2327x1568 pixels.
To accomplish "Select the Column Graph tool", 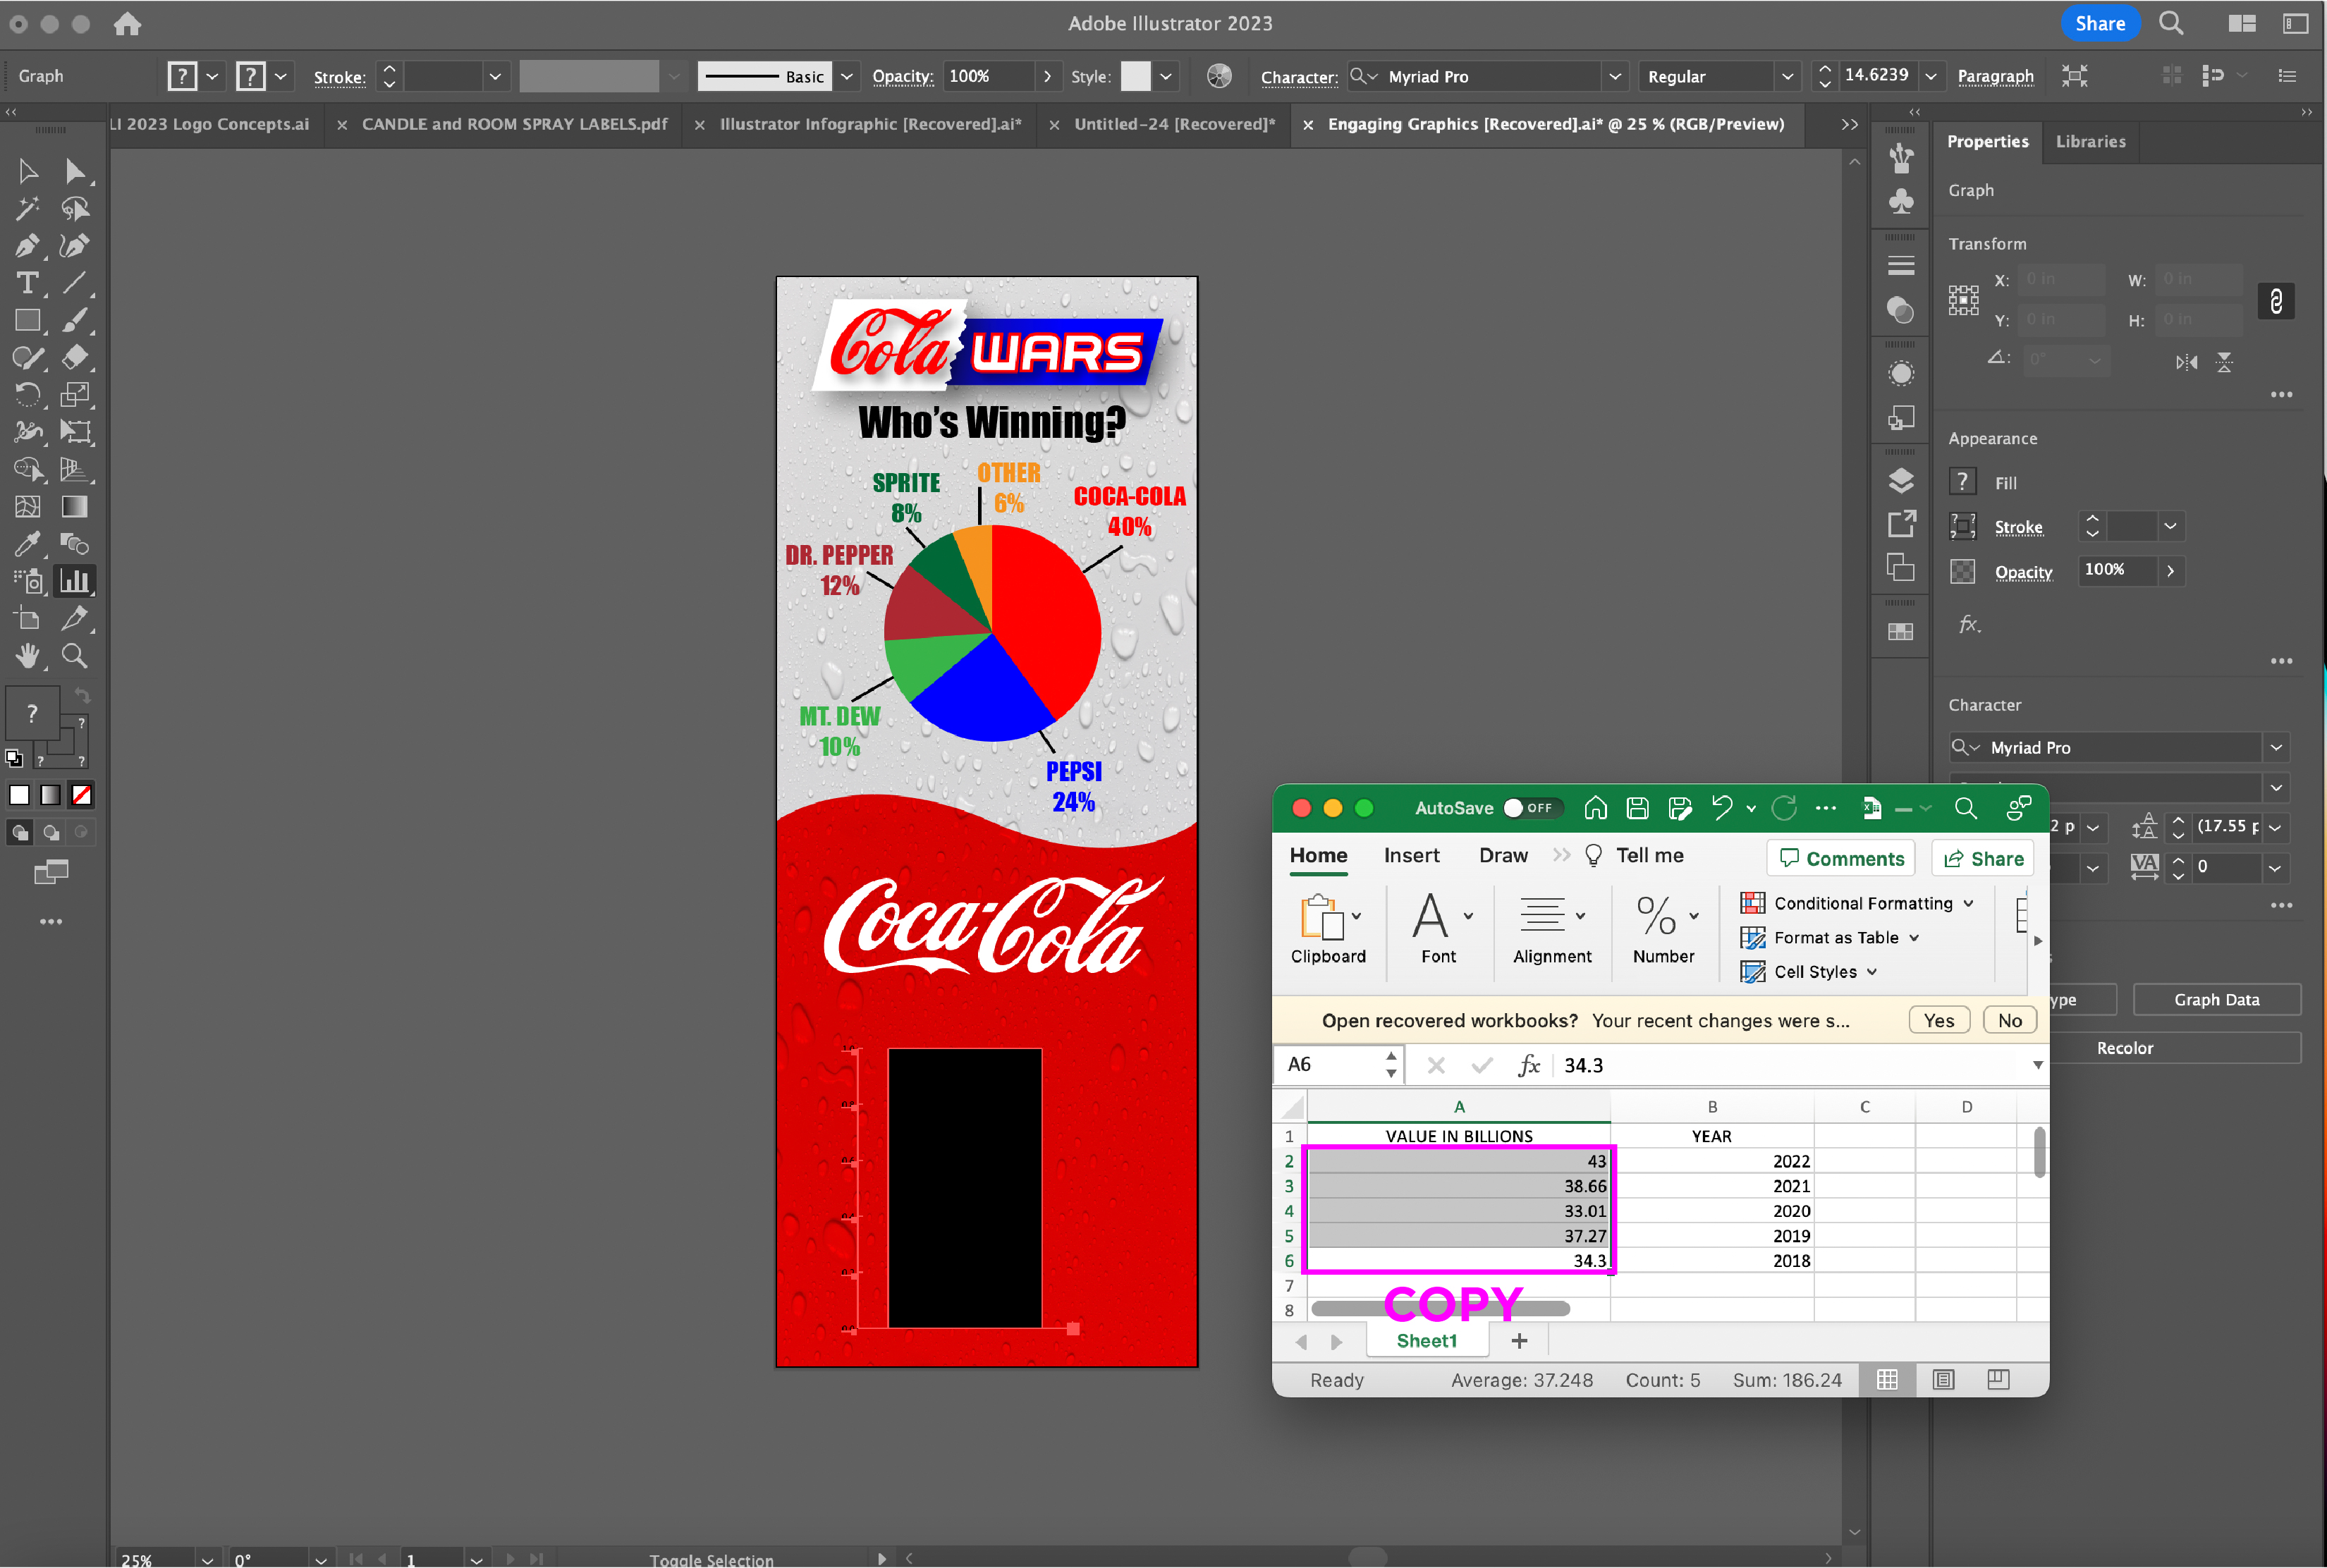I will click(74, 581).
